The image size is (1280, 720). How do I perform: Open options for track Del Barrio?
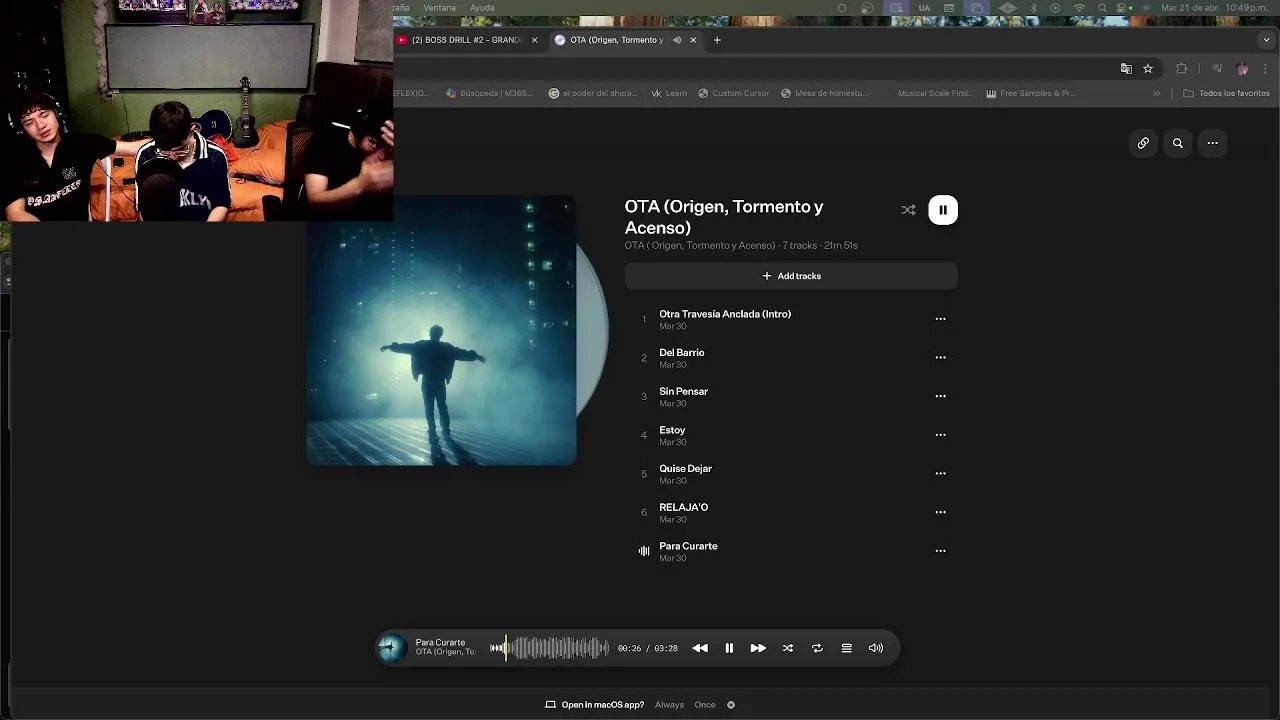click(x=940, y=357)
